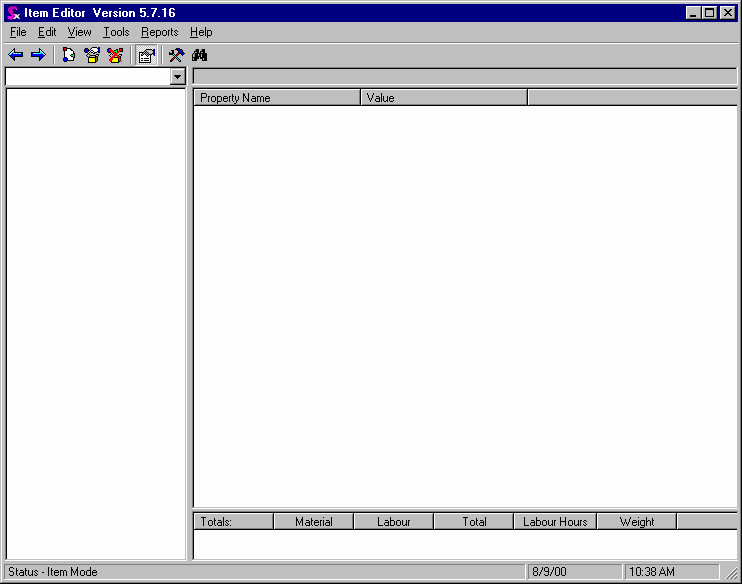Toggle the pressed properties view toolbar icon
The image size is (742, 584).
147,55
